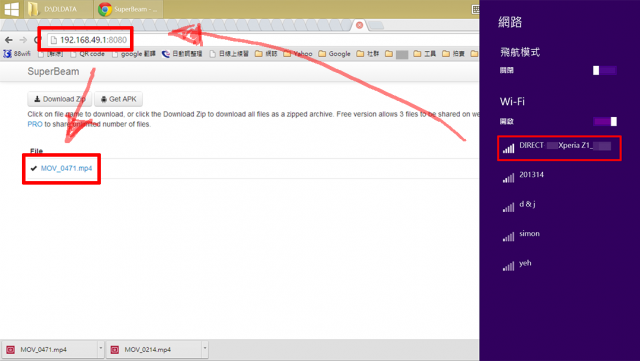The width and height of the screenshot is (640, 361).
Task: Toggle the Airplane mode (飛航模式) switch
Action: click(x=604, y=70)
